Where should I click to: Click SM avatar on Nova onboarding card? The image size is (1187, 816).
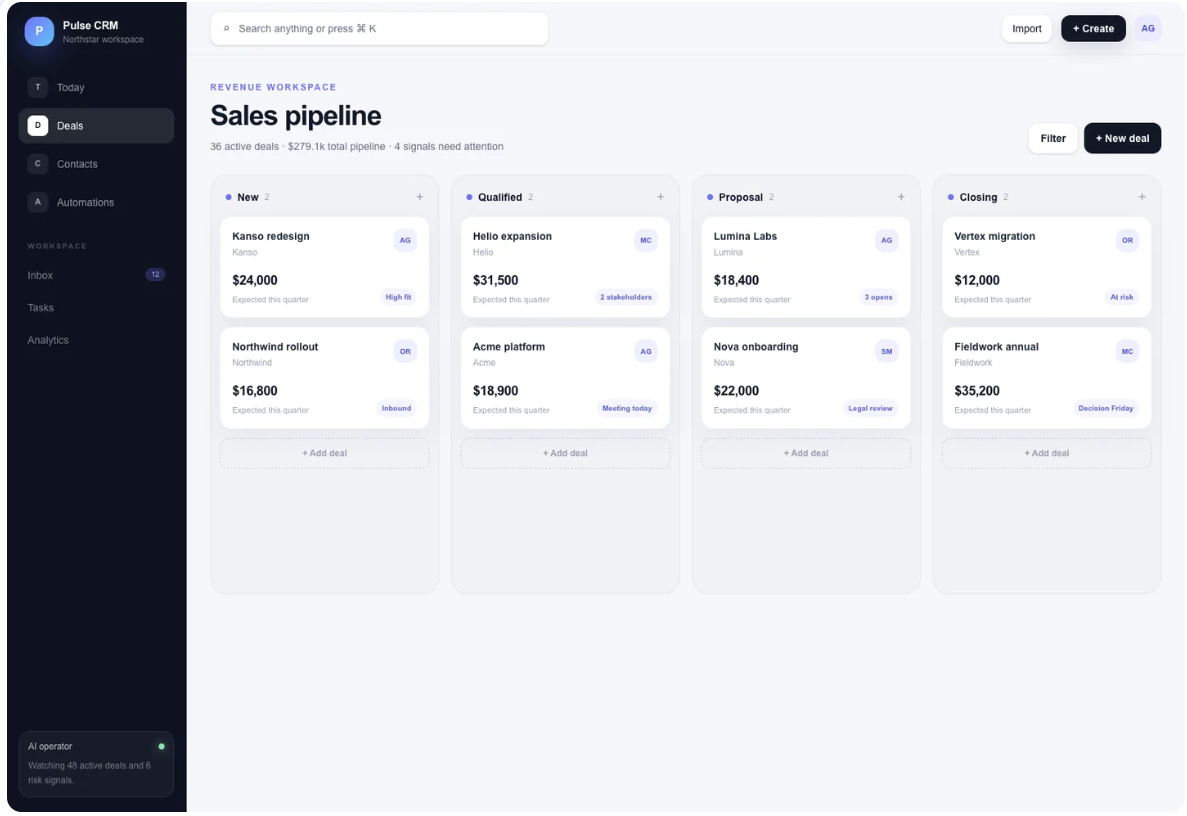tap(886, 351)
